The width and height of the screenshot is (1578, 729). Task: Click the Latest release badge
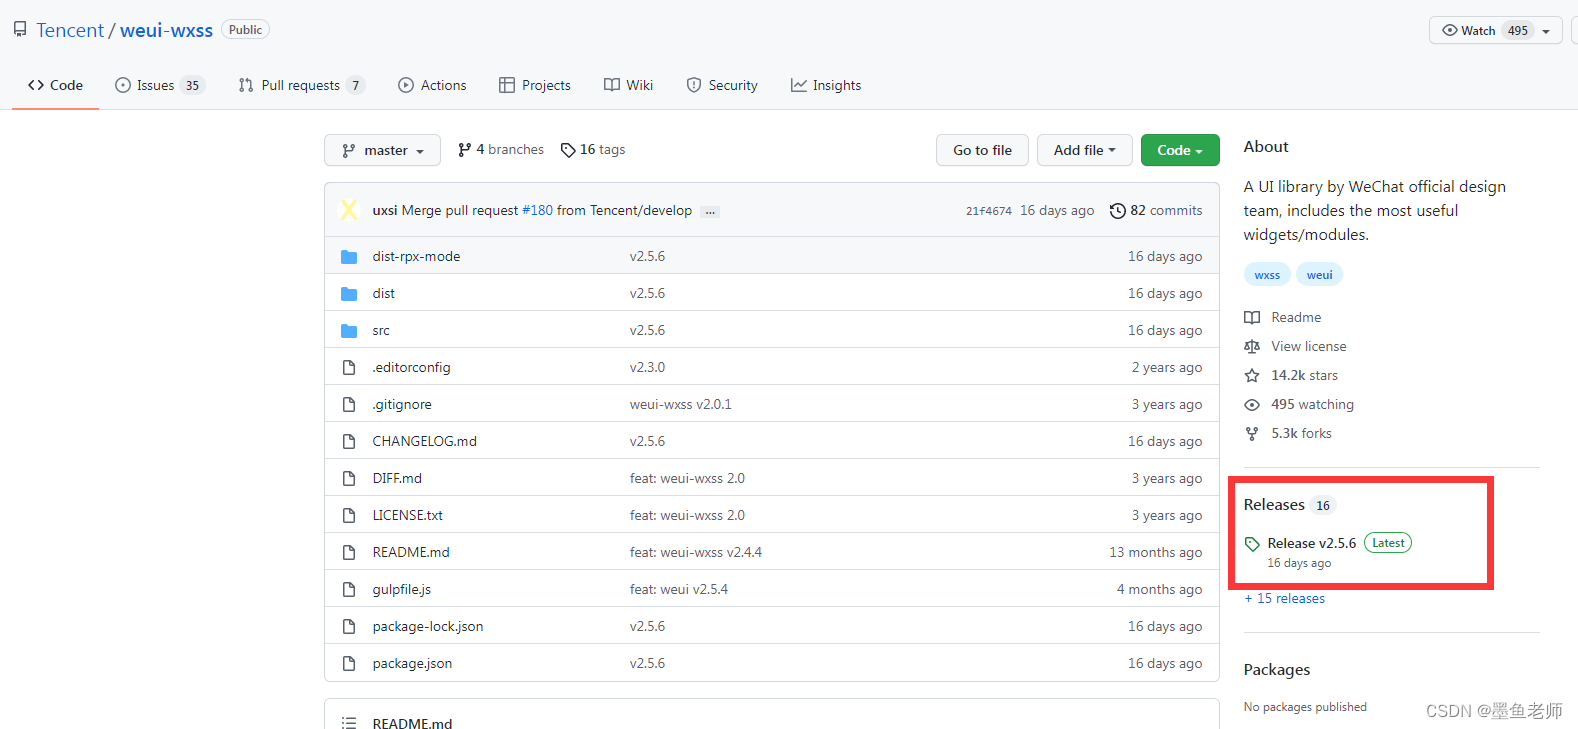pyautogui.click(x=1388, y=543)
